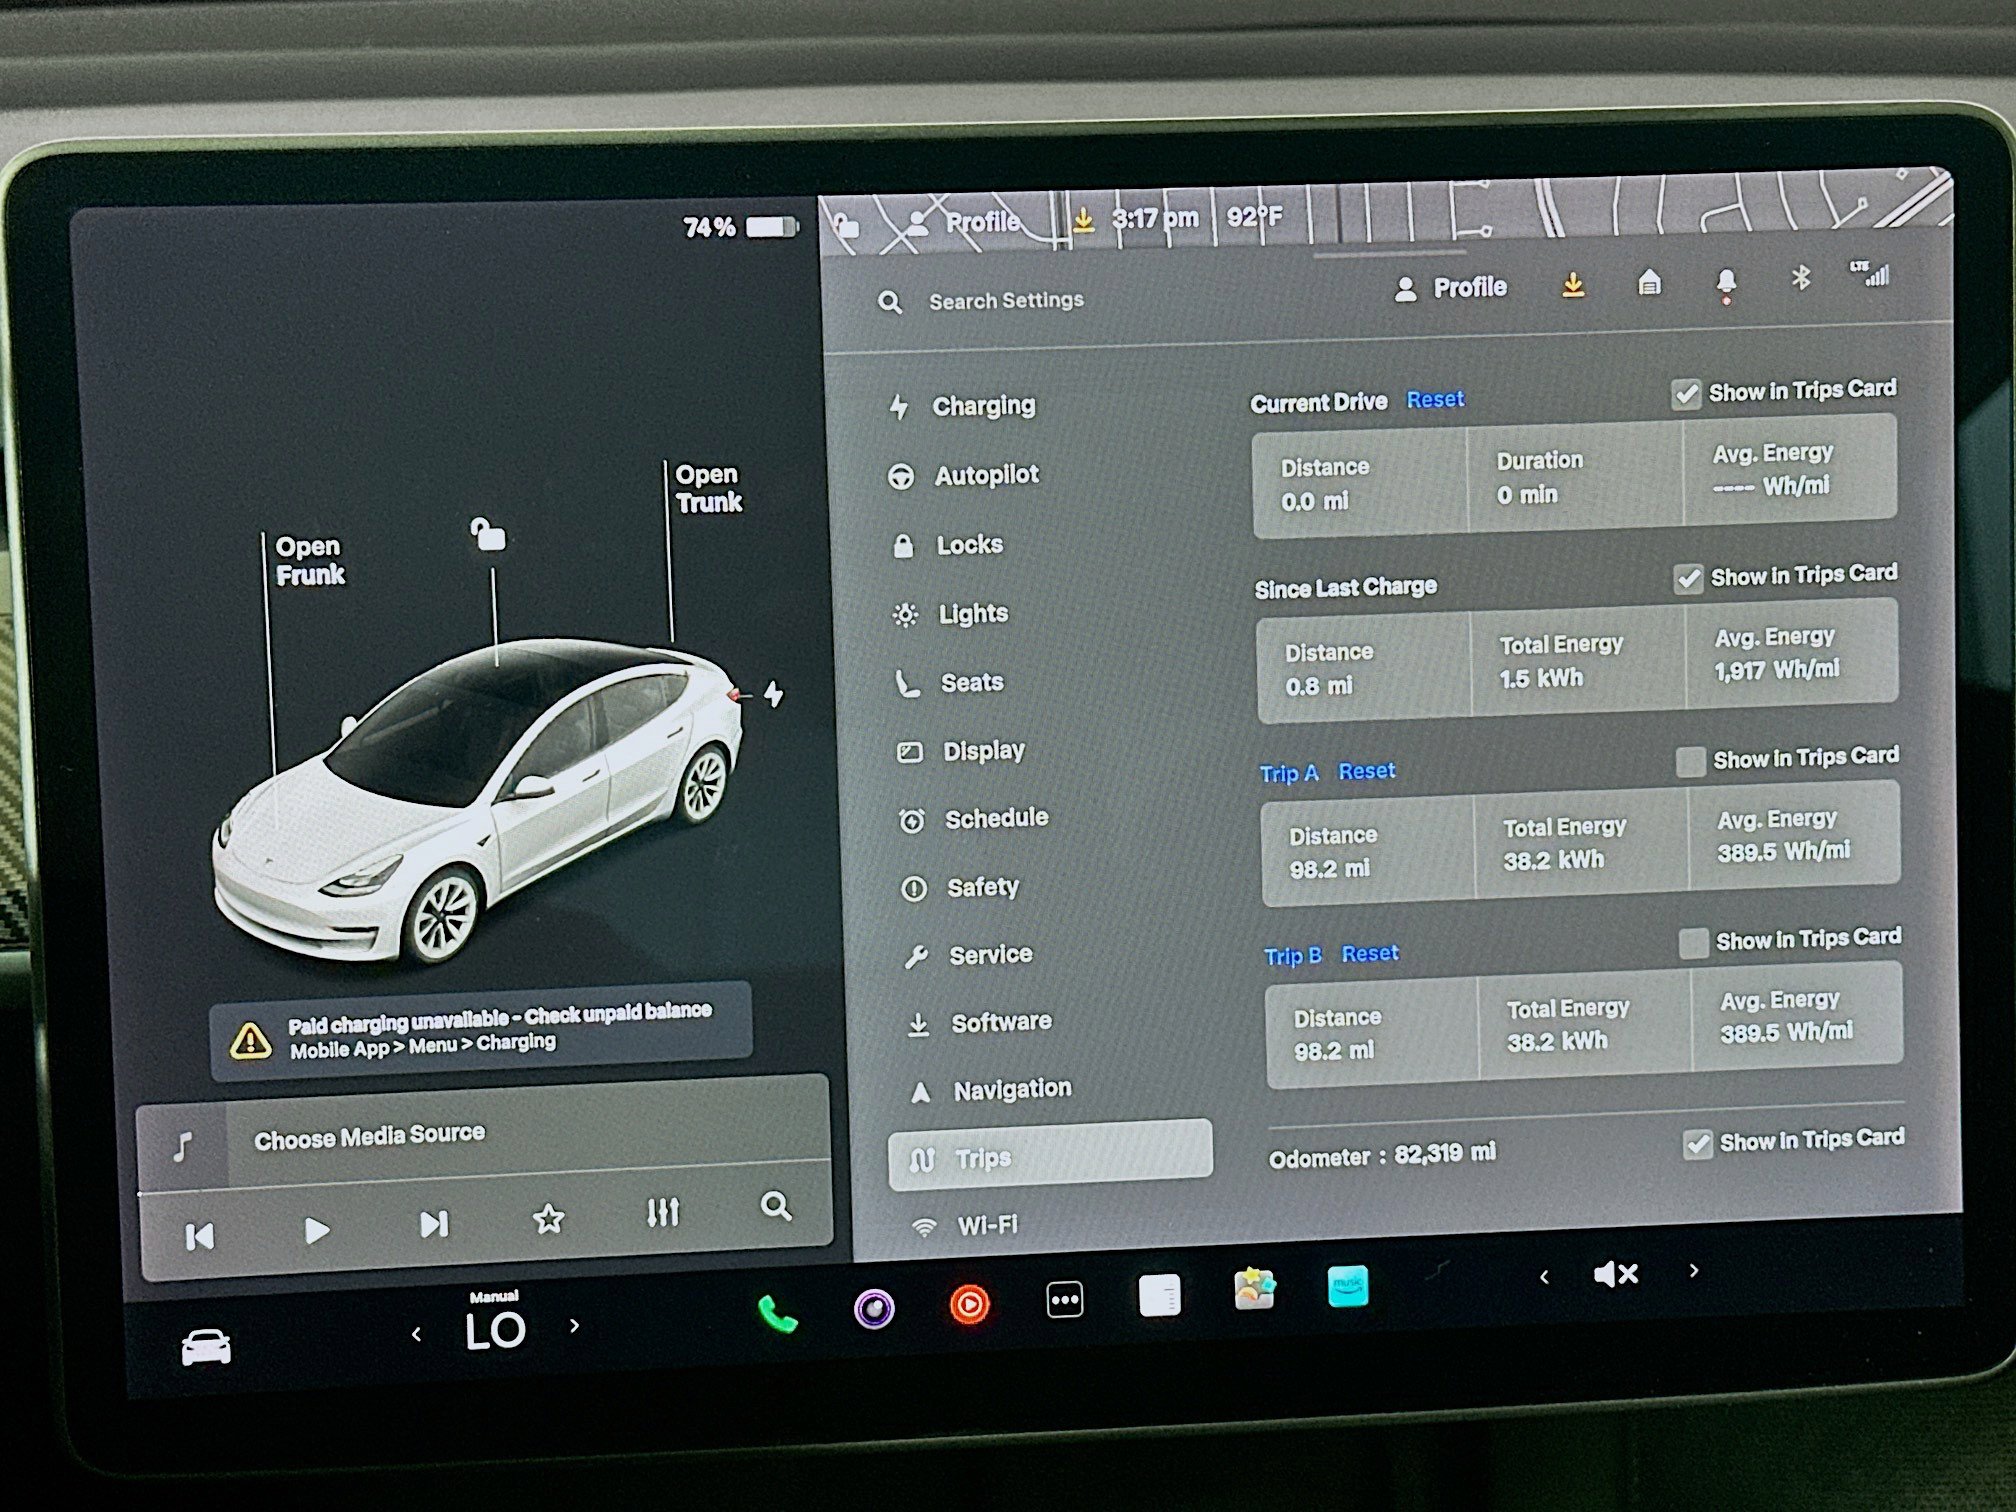Tap Open Trunk

point(708,488)
